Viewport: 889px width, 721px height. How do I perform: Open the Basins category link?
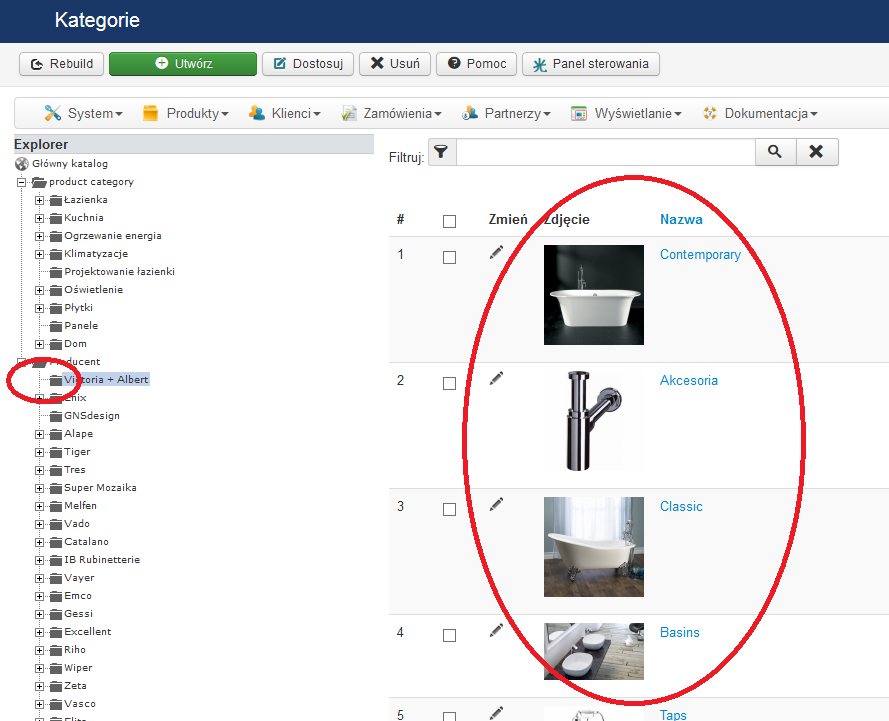coord(680,632)
